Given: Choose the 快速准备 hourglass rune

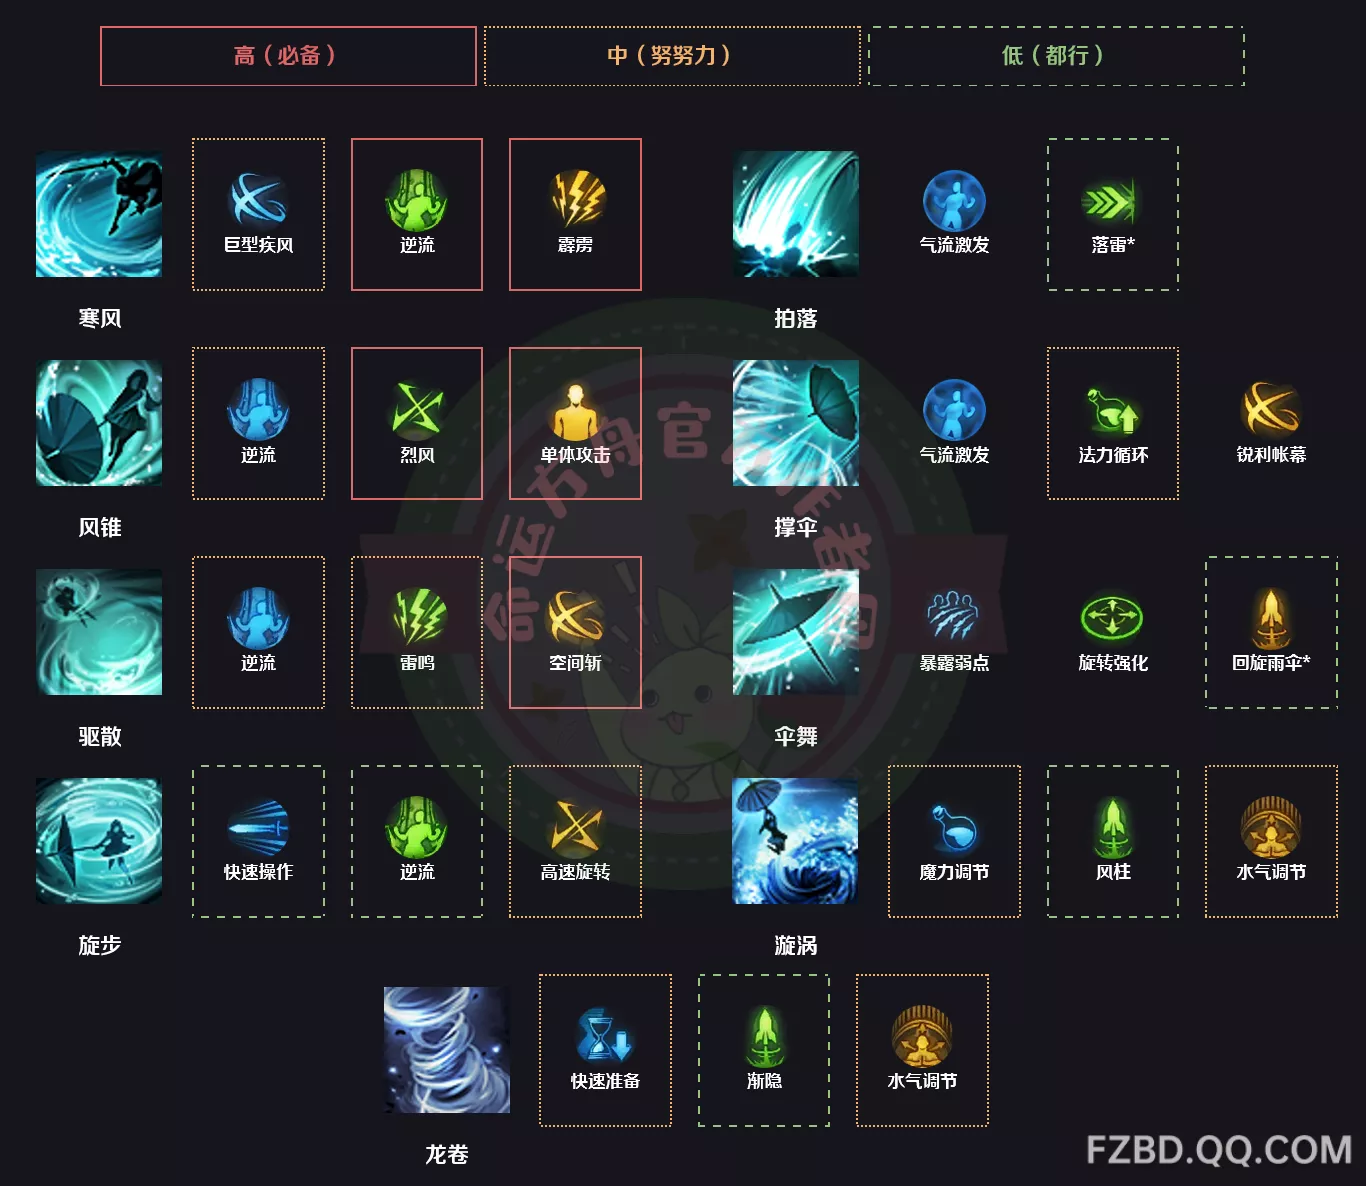Looking at the screenshot, I should [x=604, y=1035].
